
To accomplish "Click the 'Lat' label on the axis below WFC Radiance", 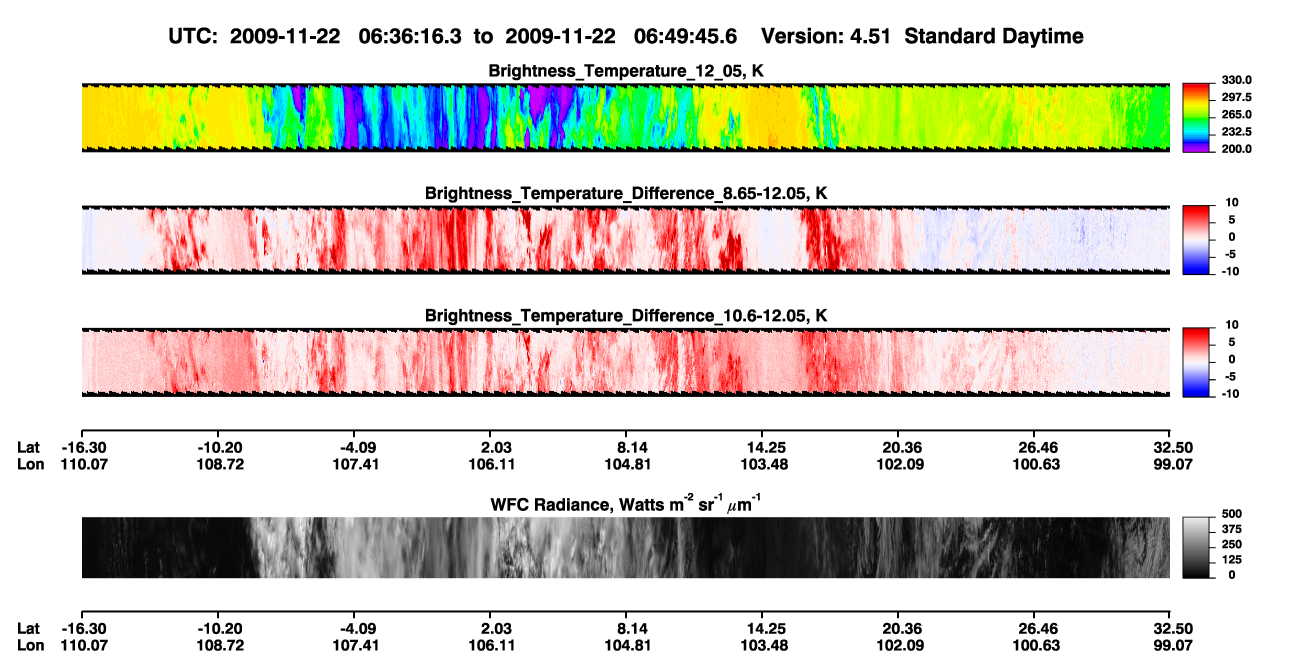I will click(29, 628).
